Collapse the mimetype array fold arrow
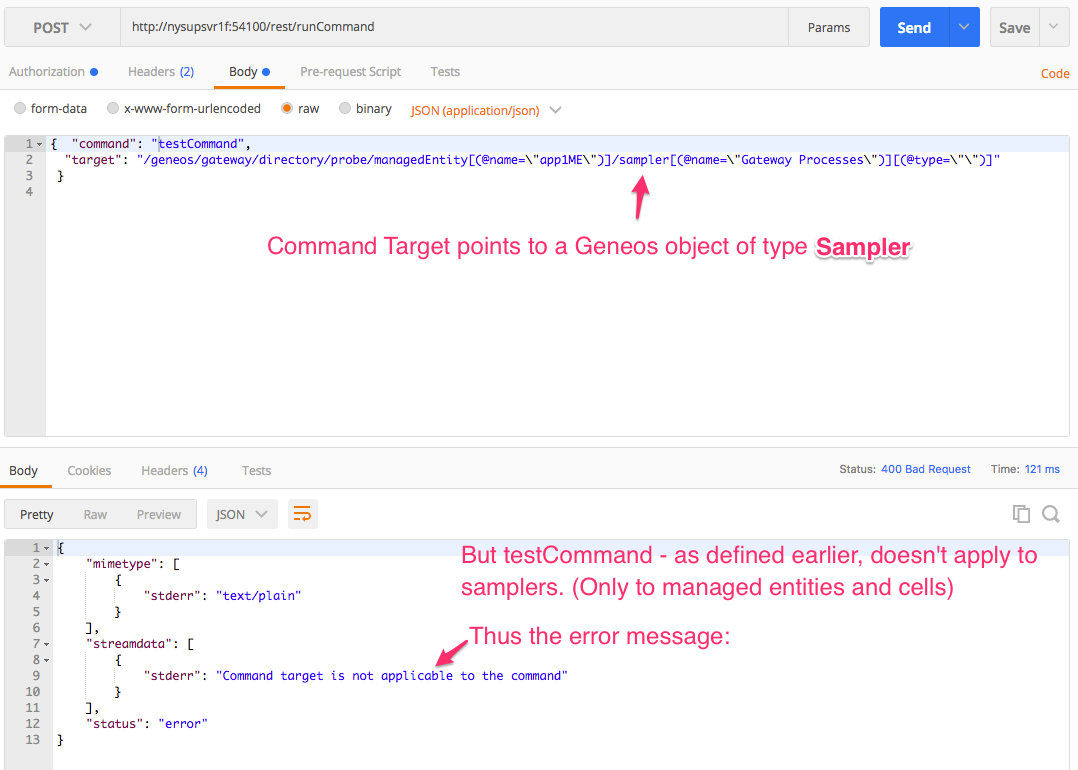1078x770 pixels. (46, 564)
